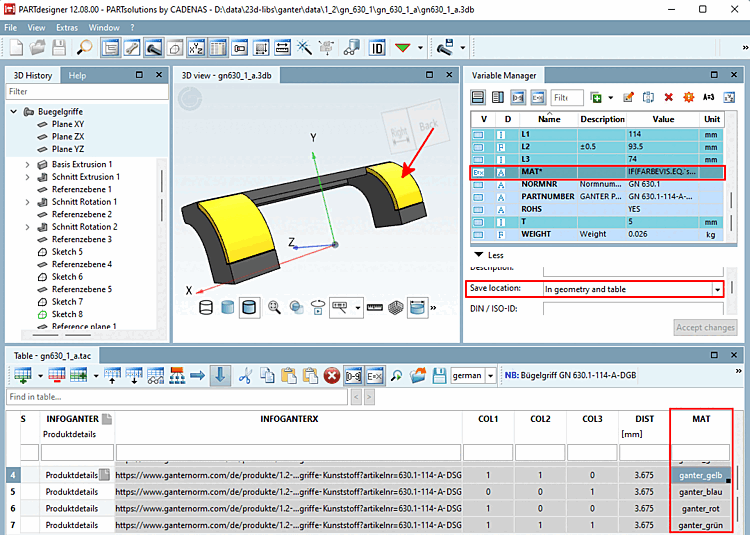The width and height of the screenshot is (750, 535).
Task: Delete variable with red X icon
Action: 668,97
